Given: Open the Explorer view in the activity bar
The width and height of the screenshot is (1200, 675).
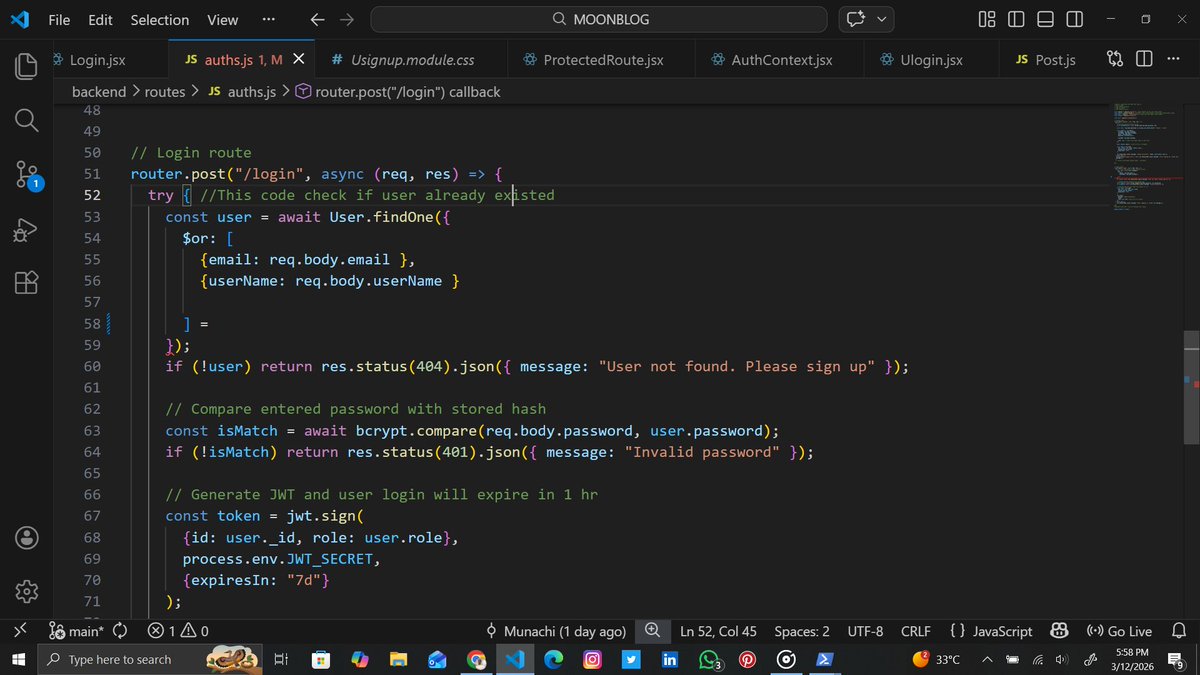Looking at the screenshot, I should click(x=27, y=66).
